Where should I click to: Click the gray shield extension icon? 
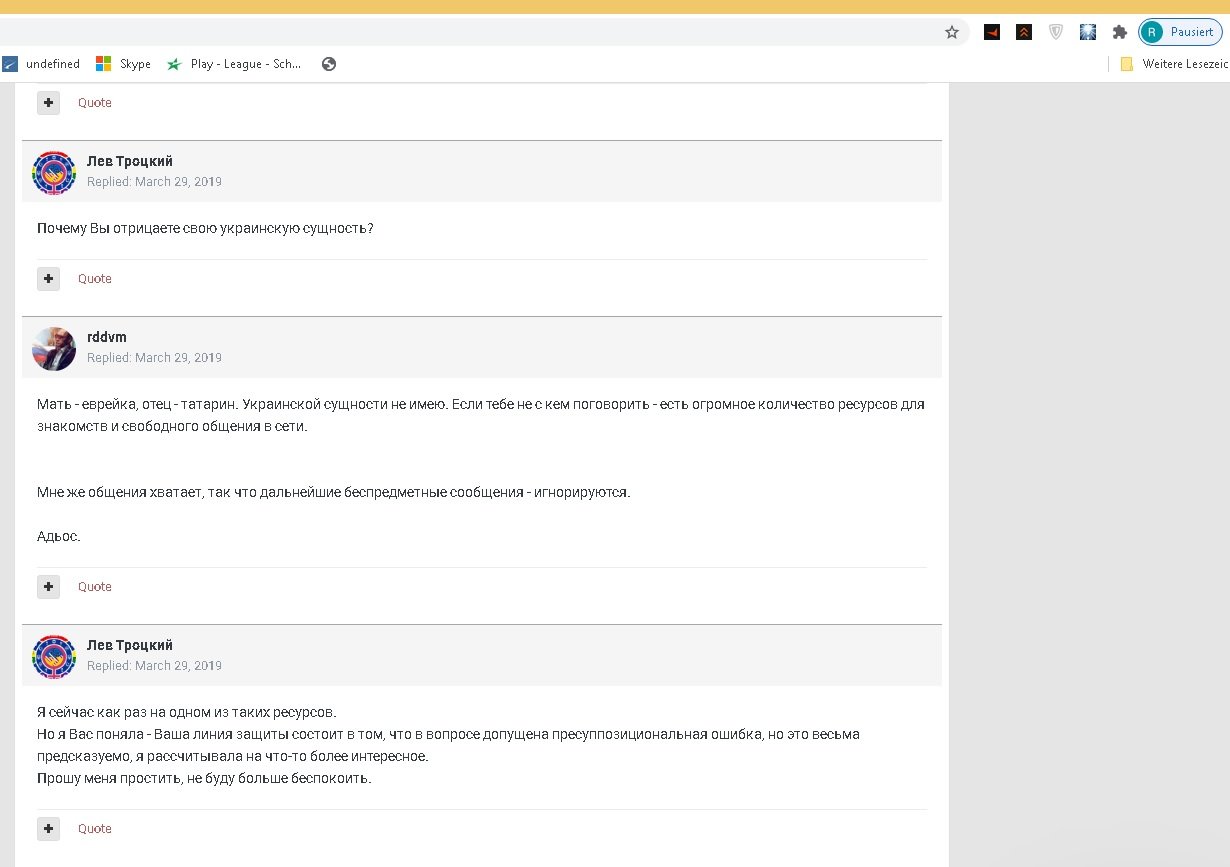(1055, 32)
